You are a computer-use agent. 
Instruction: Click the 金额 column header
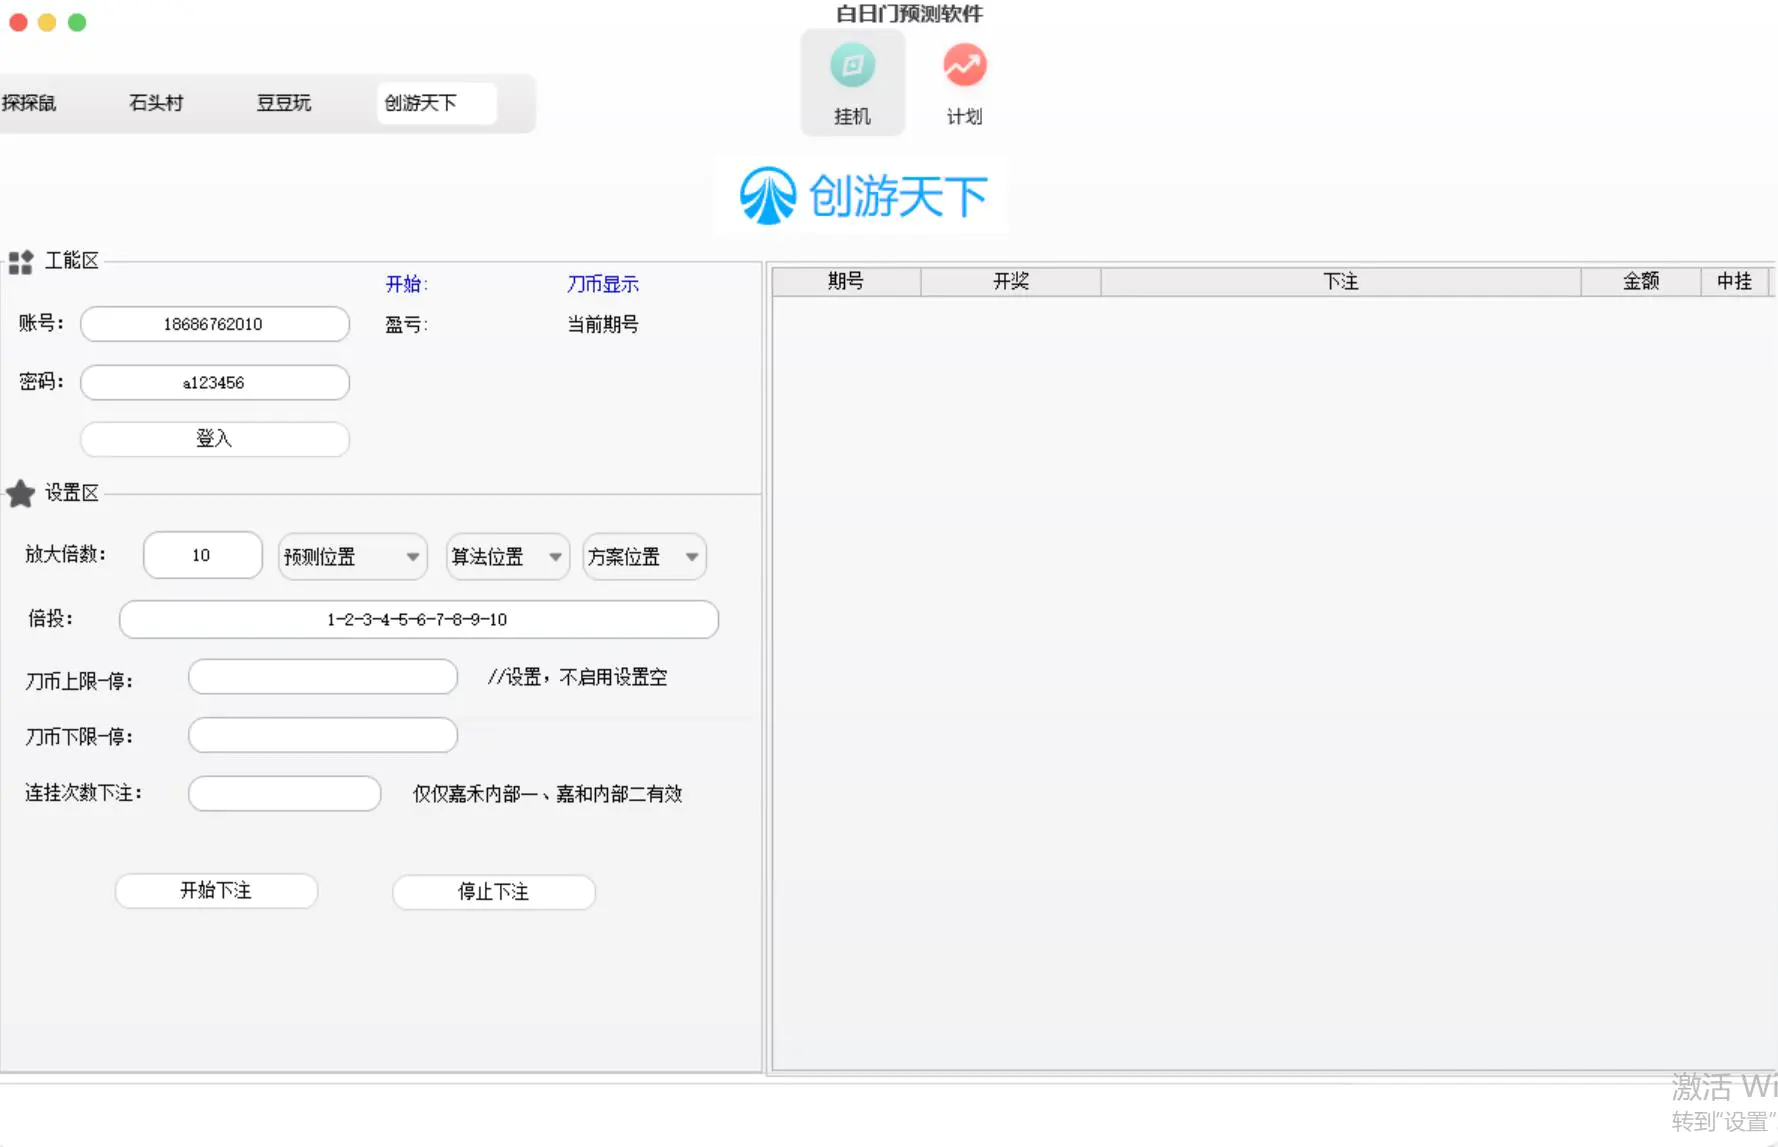click(1640, 282)
